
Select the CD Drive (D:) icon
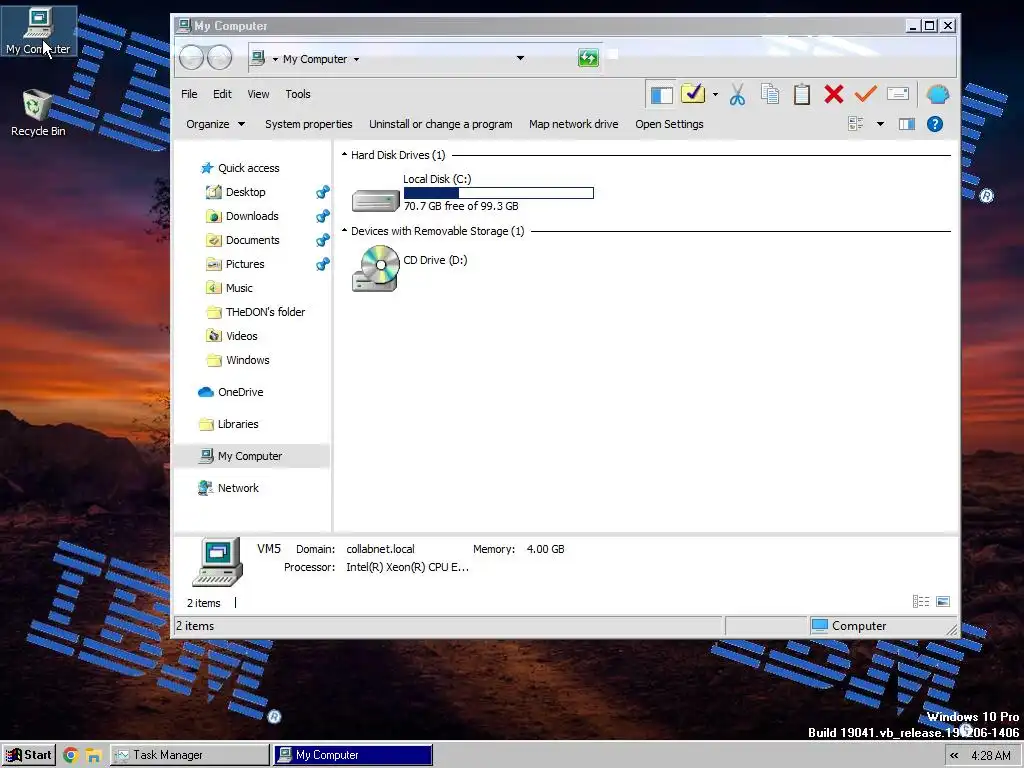(x=376, y=268)
